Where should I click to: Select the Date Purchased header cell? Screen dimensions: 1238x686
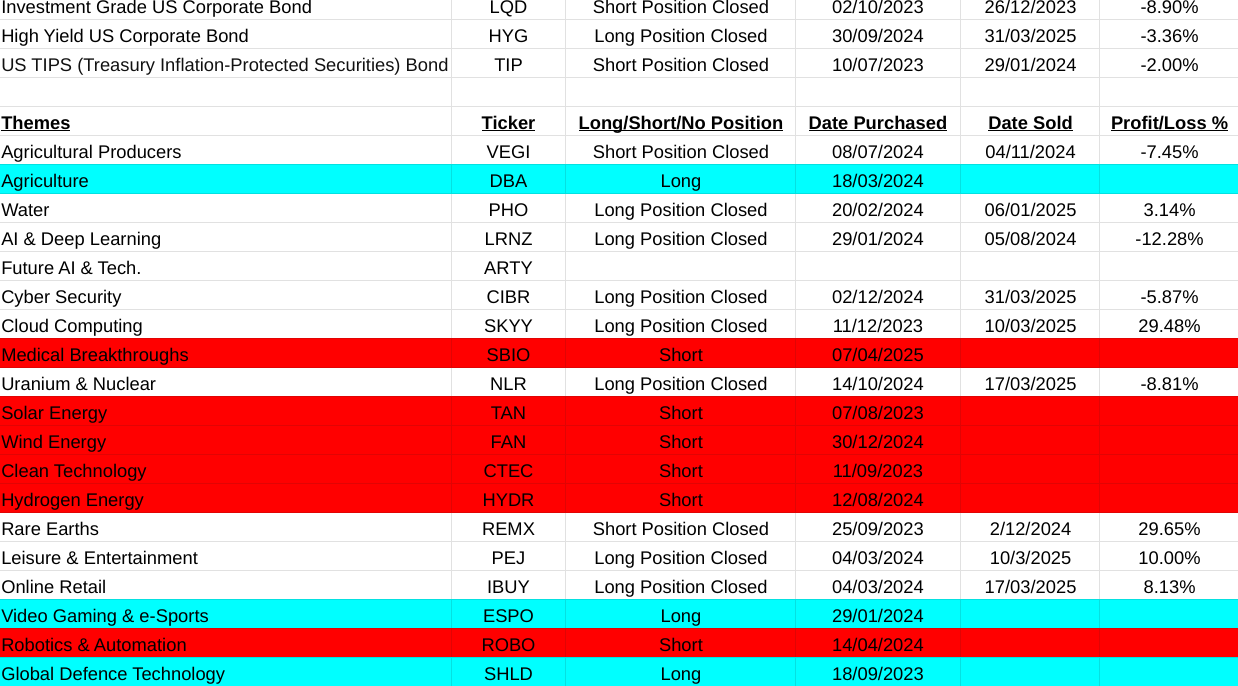tap(877, 123)
